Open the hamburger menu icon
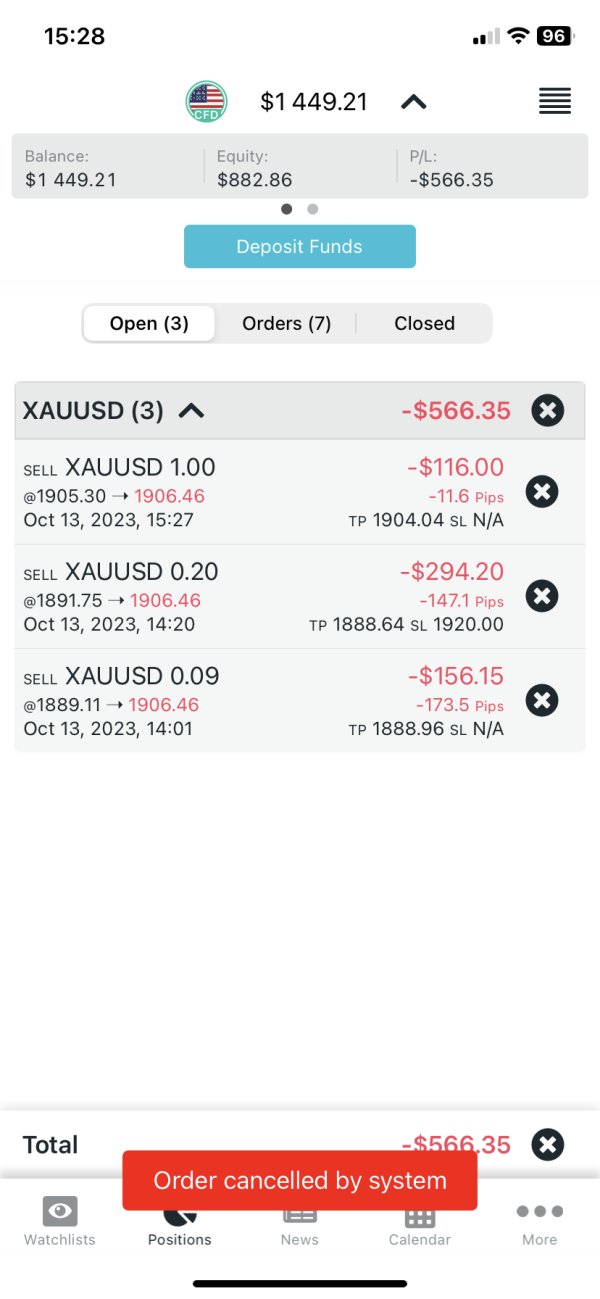600x1299 pixels. (554, 101)
